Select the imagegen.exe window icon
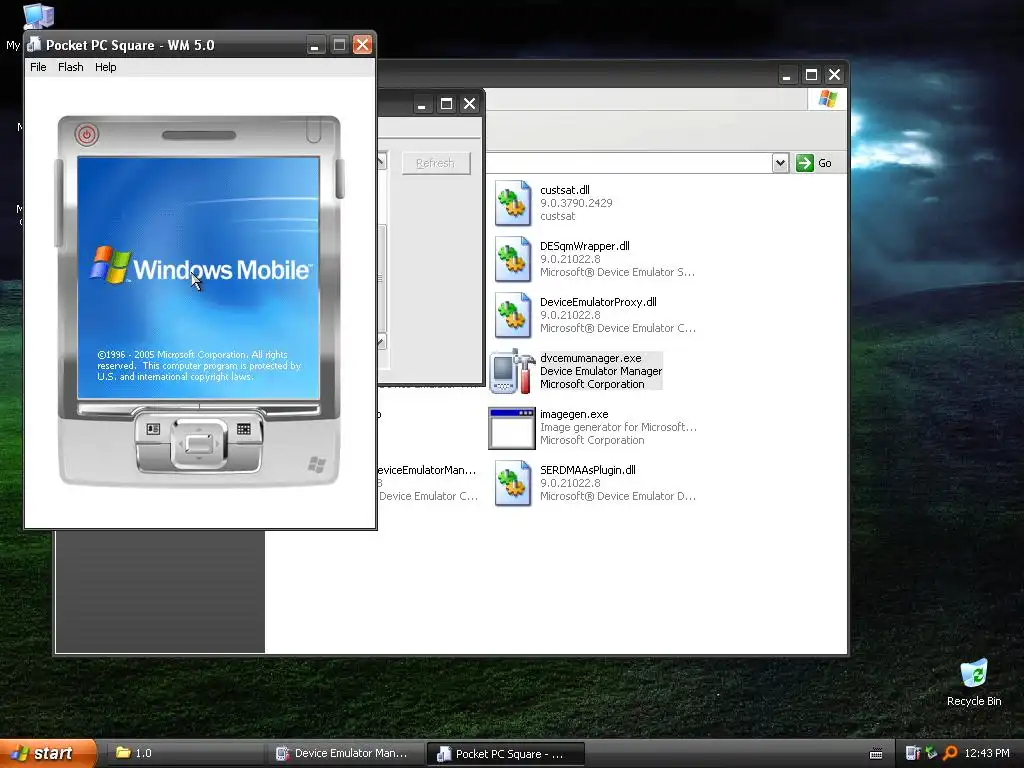 513,428
